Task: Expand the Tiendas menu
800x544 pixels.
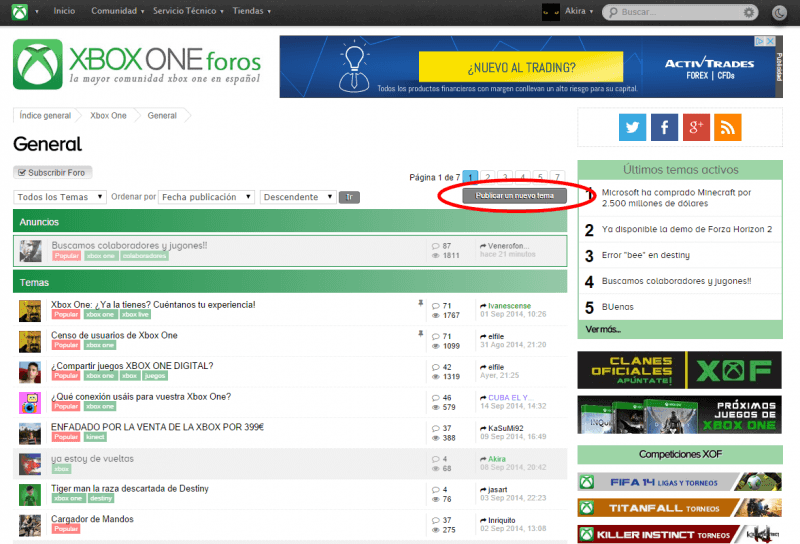Action: pos(252,11)
